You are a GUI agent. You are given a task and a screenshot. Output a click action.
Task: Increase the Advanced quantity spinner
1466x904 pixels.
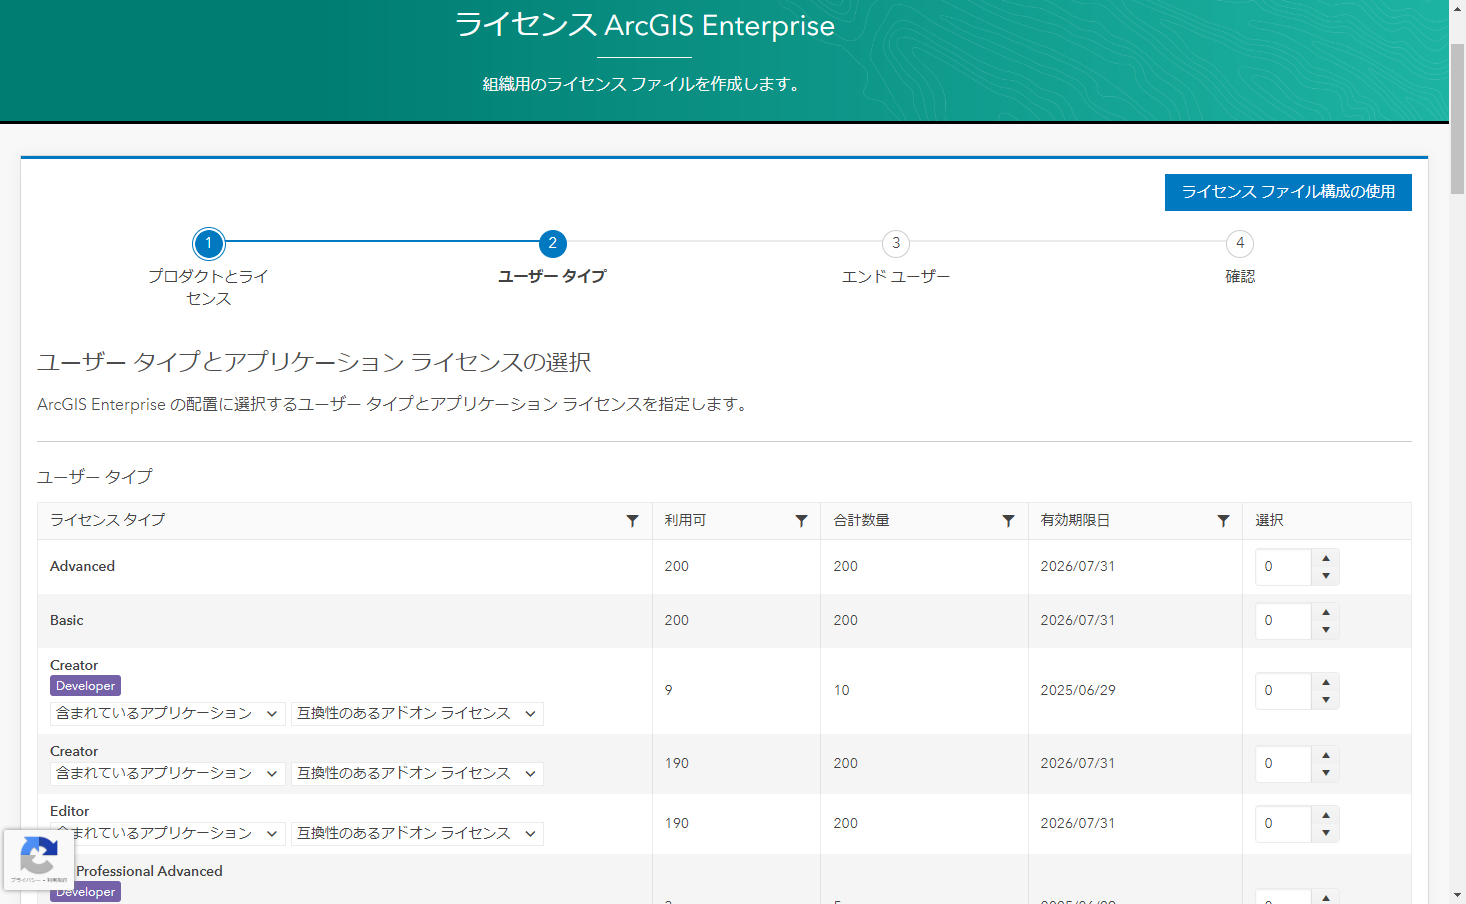[x=1326, y=558]
